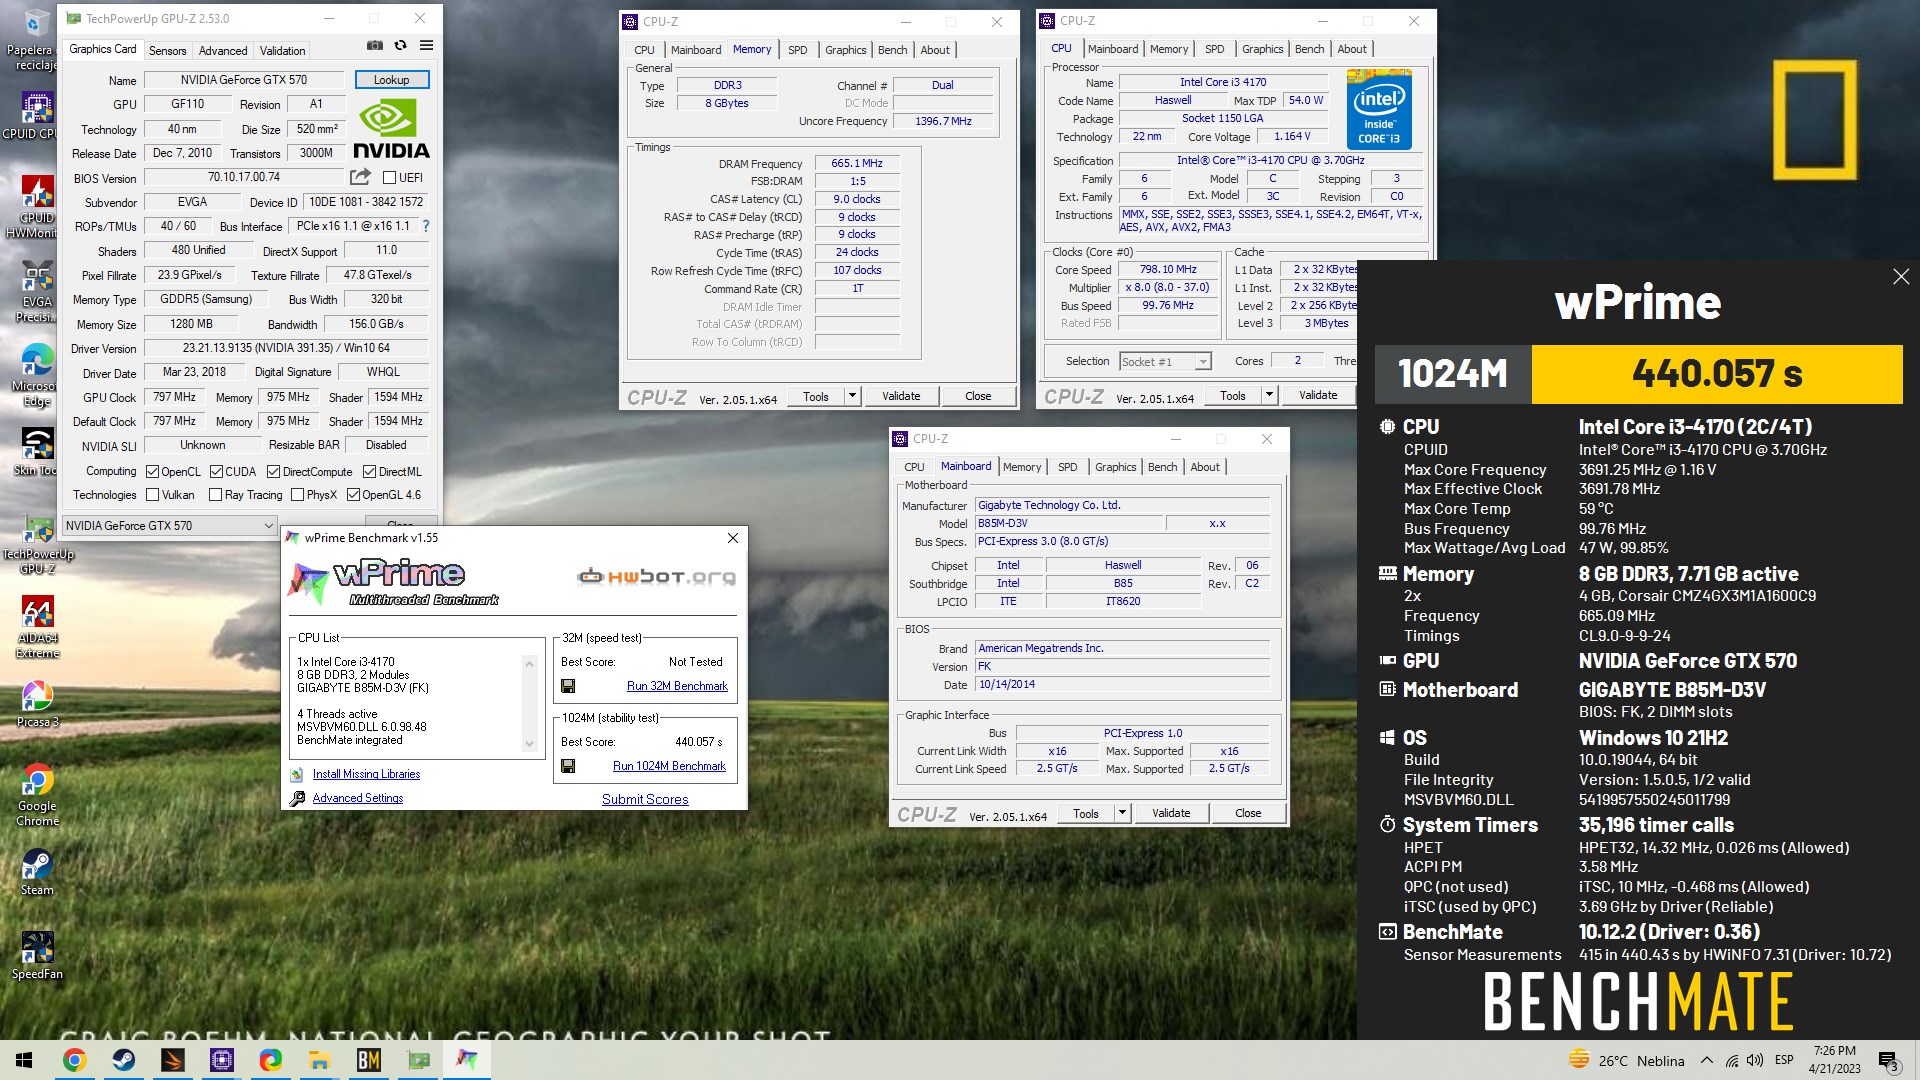Viewport: 1920px width, 1080px height.
Task: Toggle the OpenCL checkbox
Action: click(x=152, y=471)
